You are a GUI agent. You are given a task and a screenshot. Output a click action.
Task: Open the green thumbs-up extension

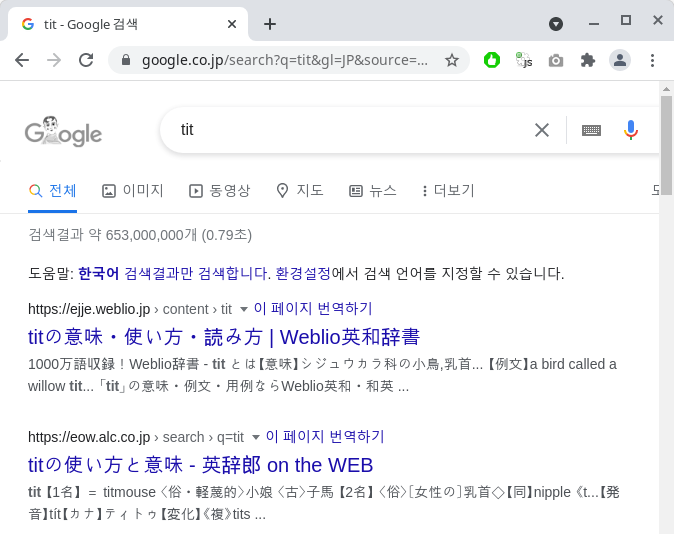492,60
